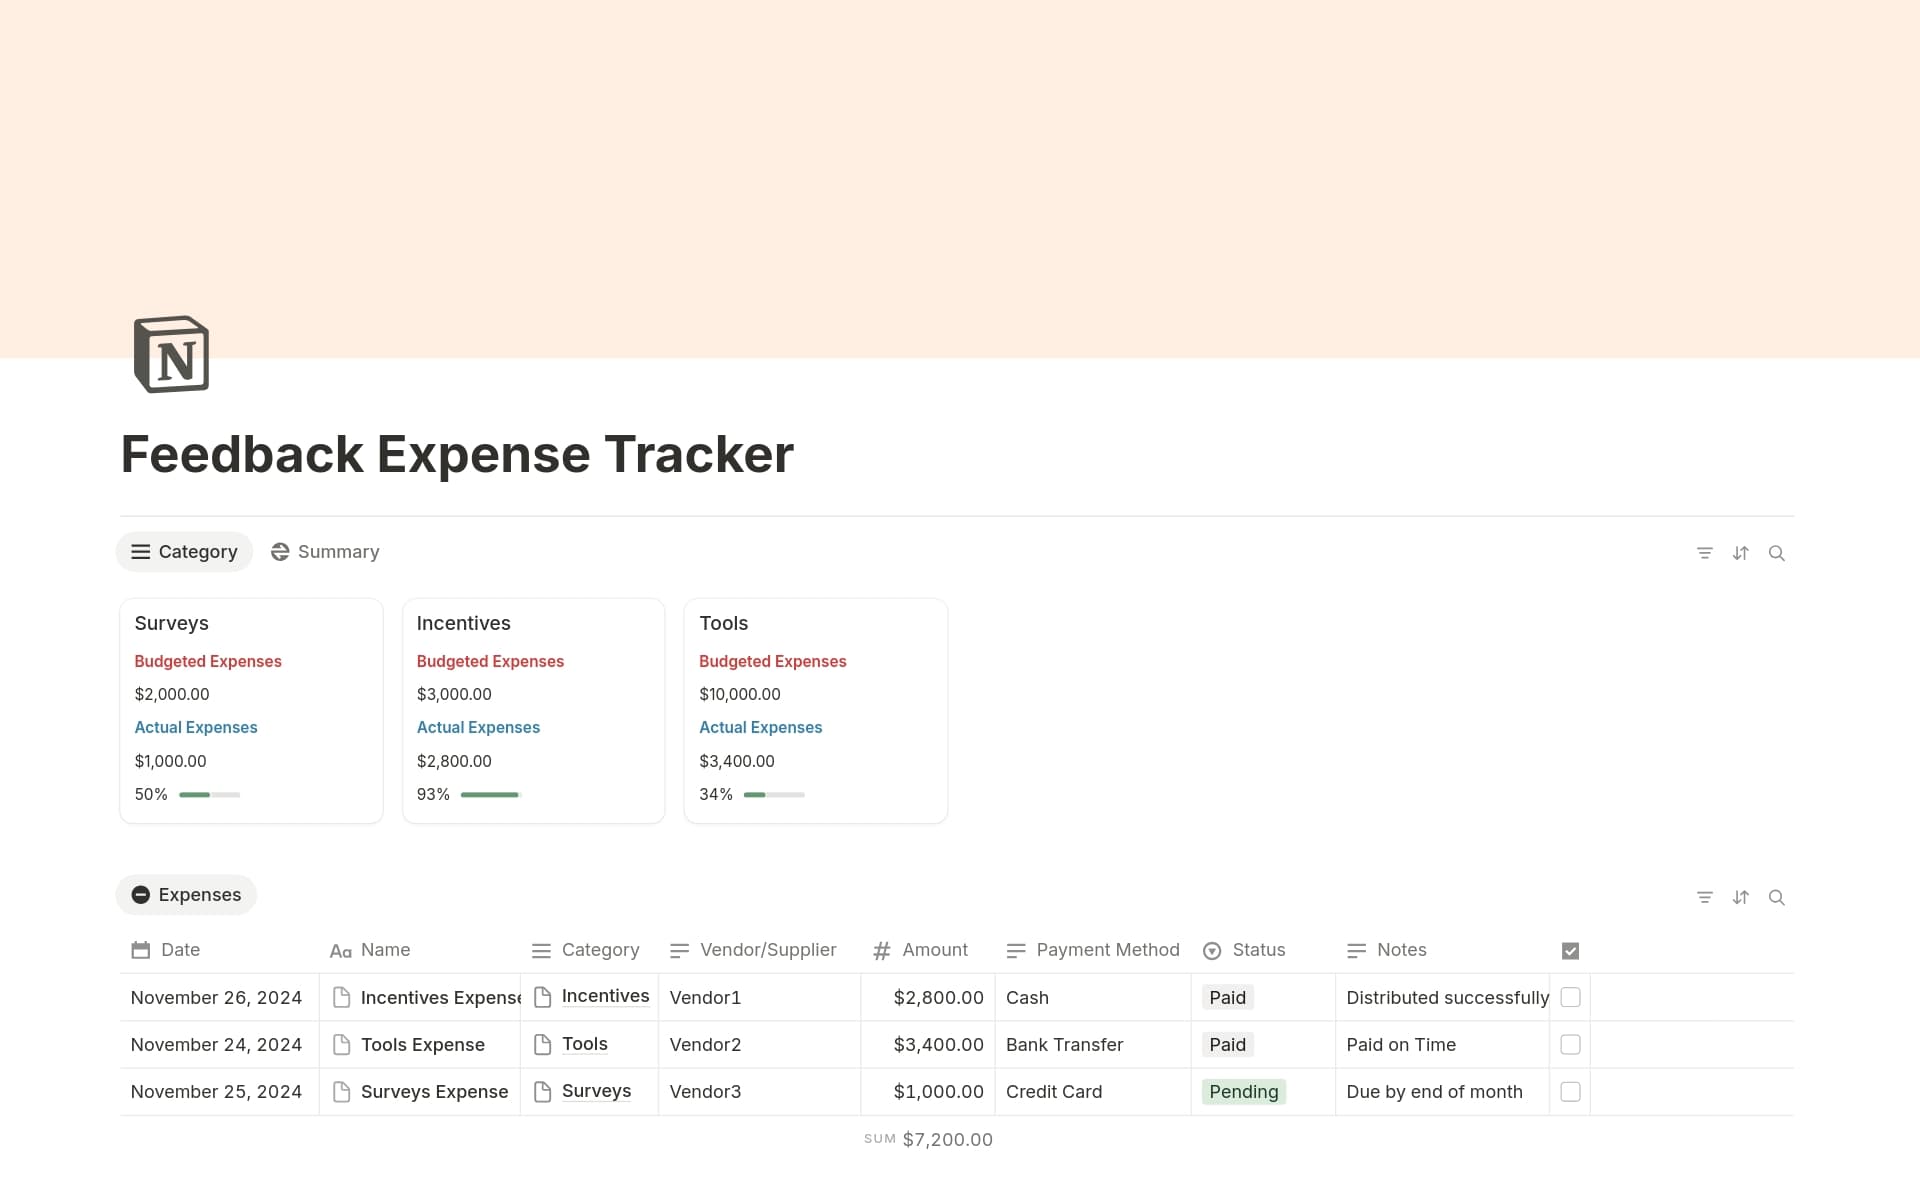Click the Notion cube page icon
1920x1199 pixels.
pyautogui.click(x=170, y=354)
